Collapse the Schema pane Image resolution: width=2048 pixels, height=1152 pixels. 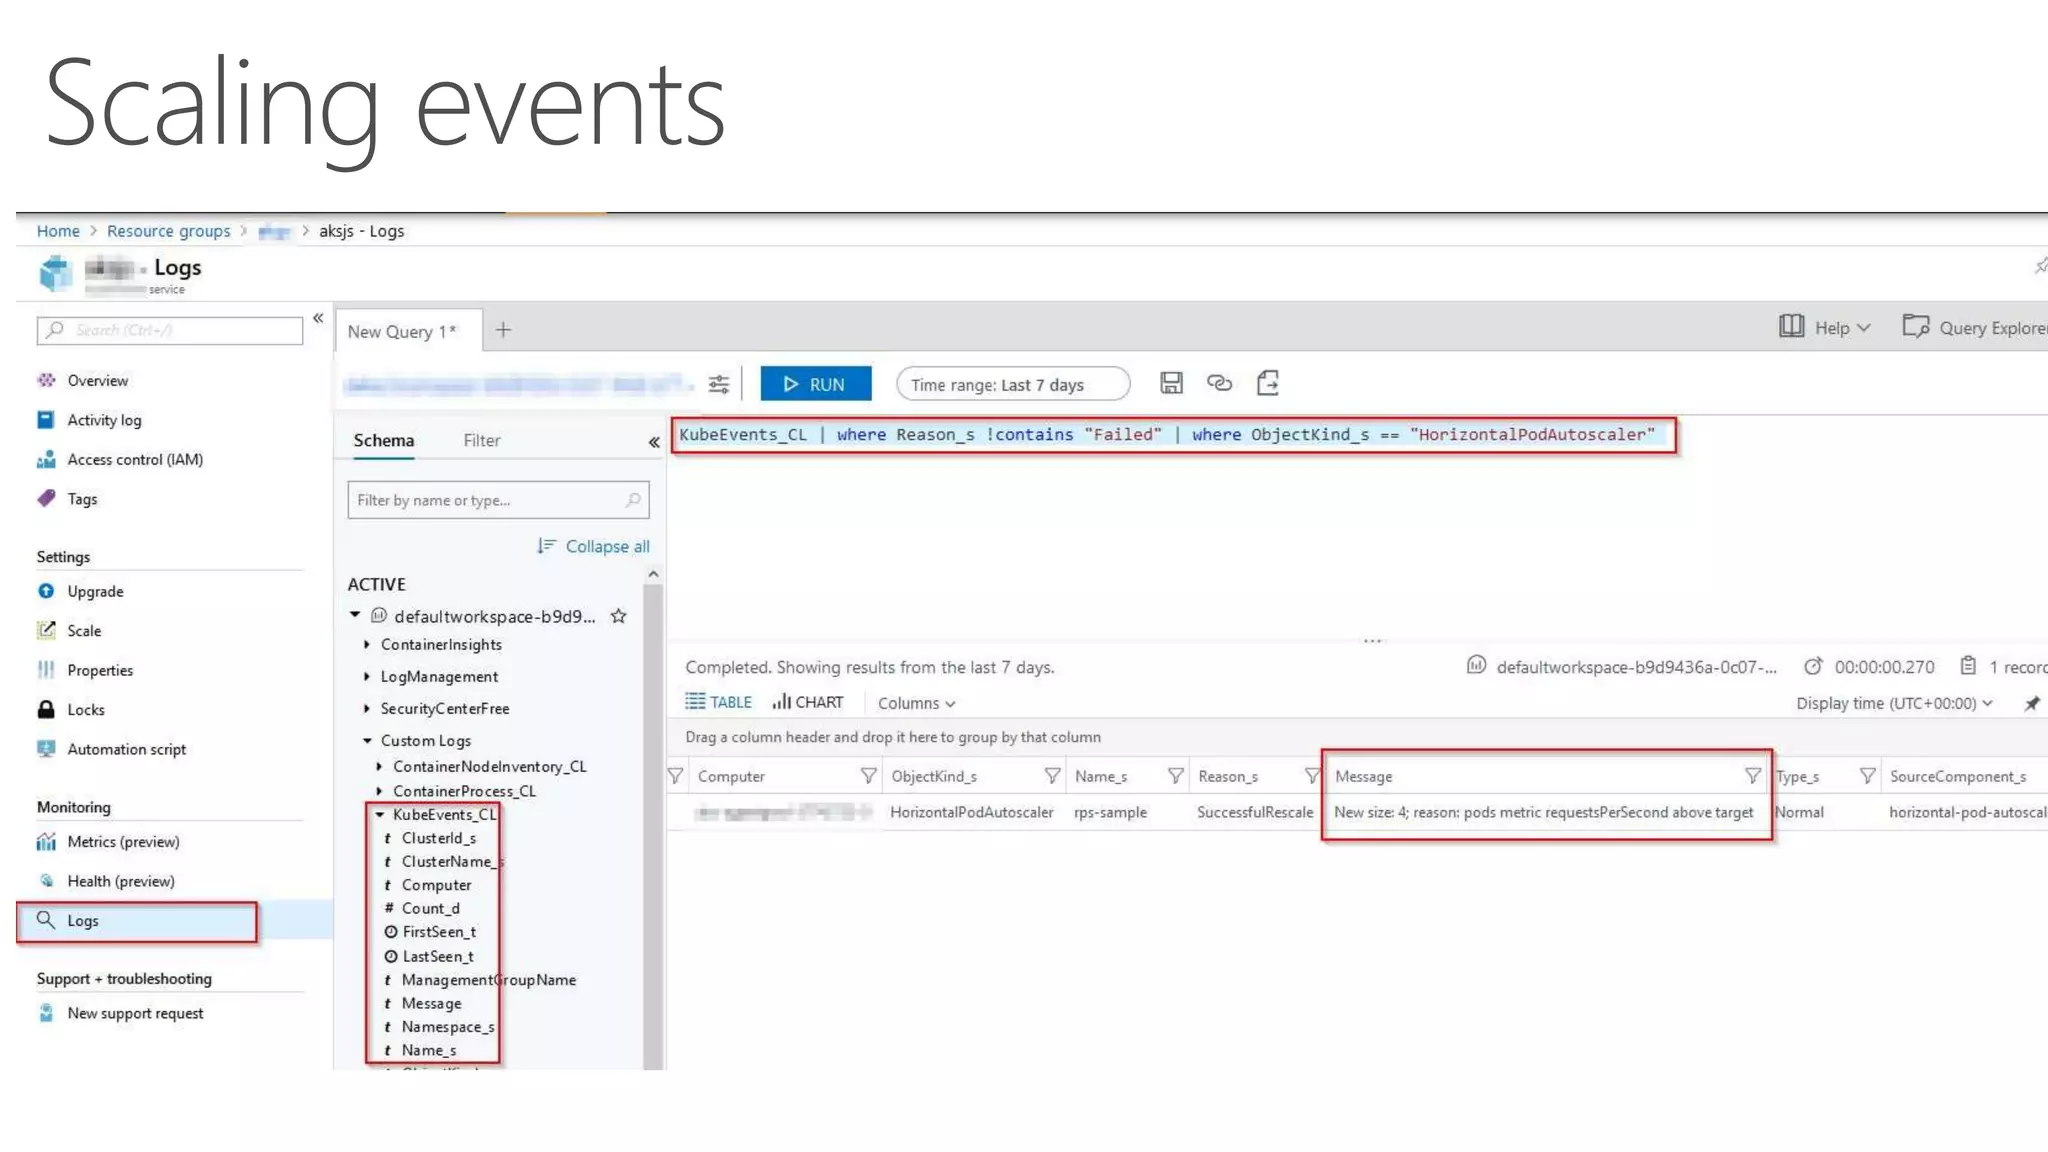tap(654, 441)
